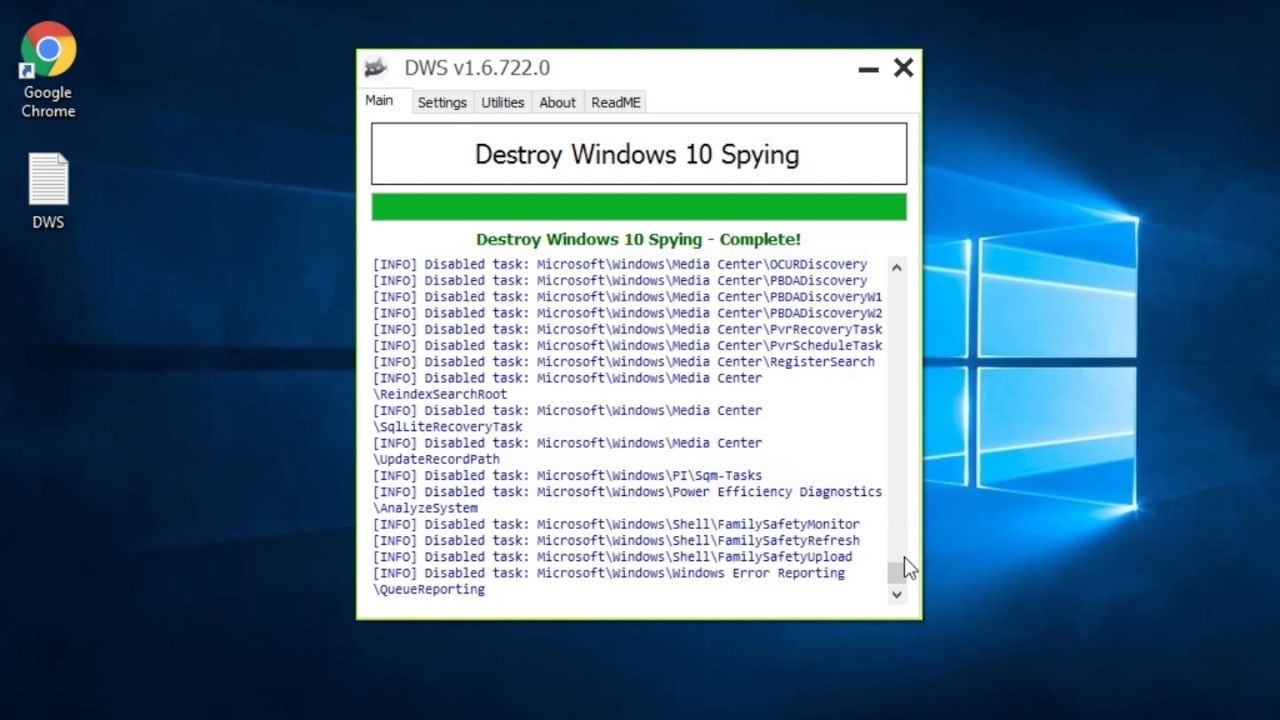
Task: Switch to the About tab
Action: coord(557,102)
